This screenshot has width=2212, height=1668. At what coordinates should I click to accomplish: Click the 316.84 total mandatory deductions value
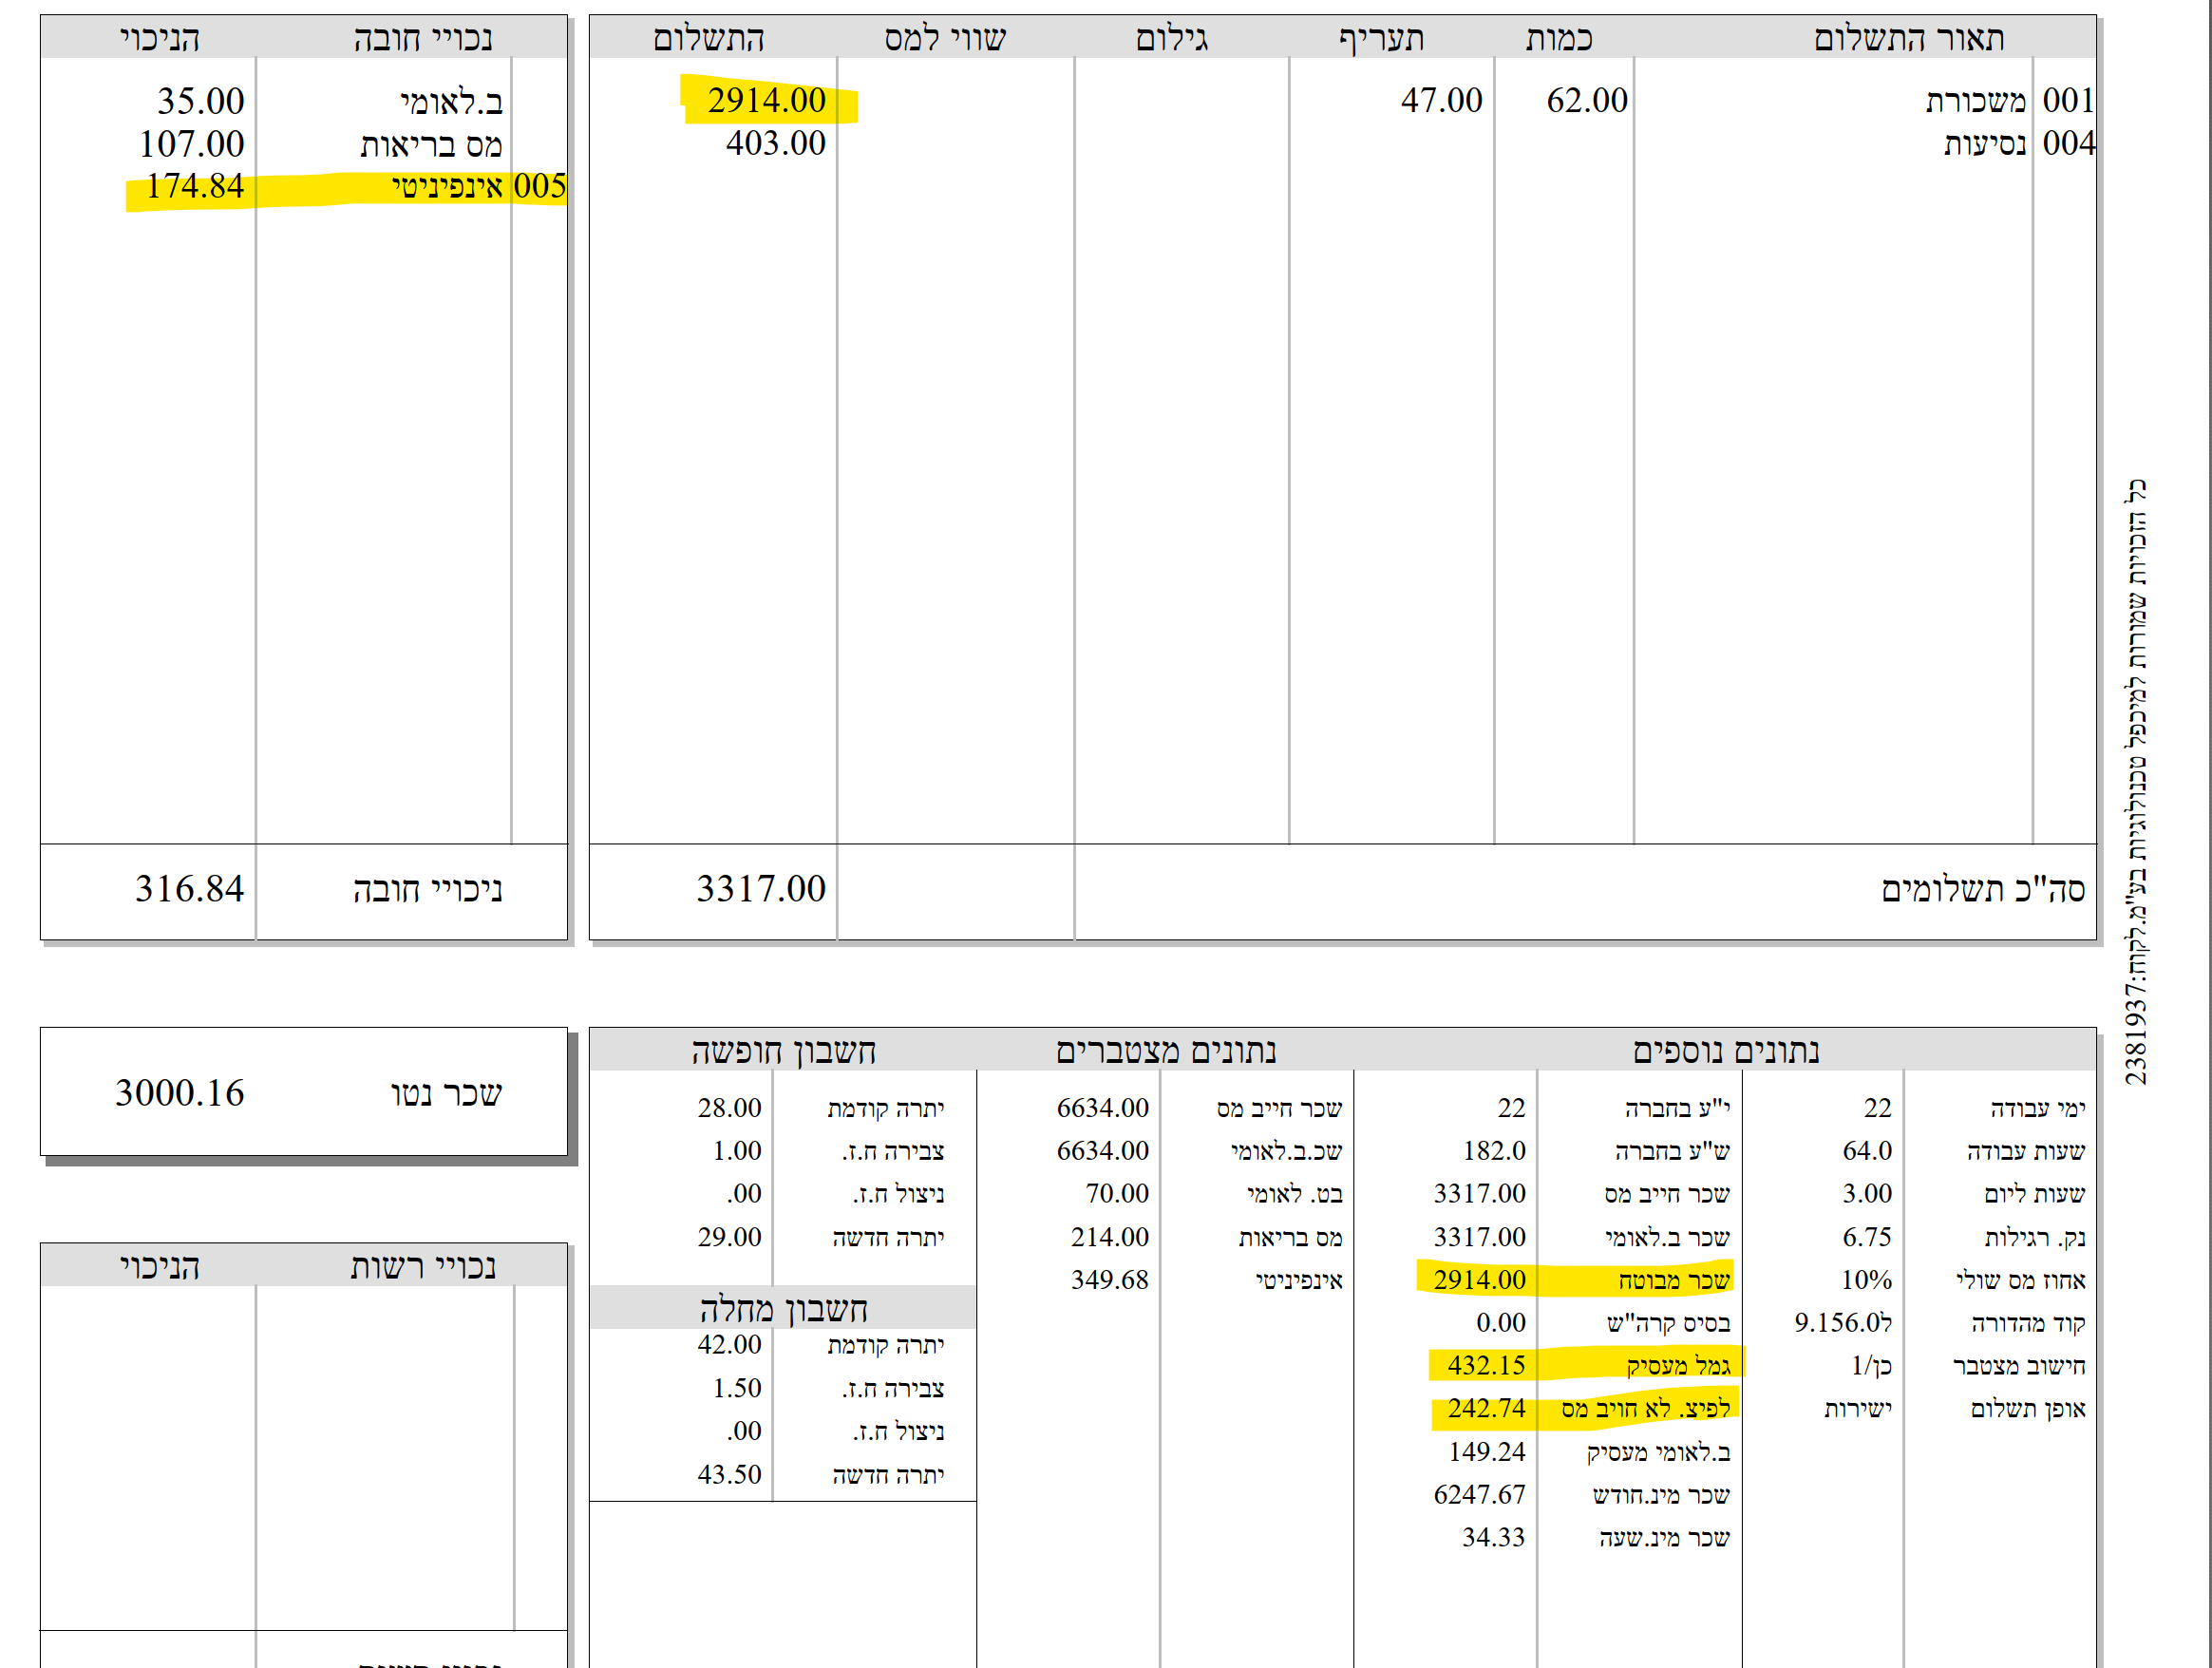pos(189,888)
